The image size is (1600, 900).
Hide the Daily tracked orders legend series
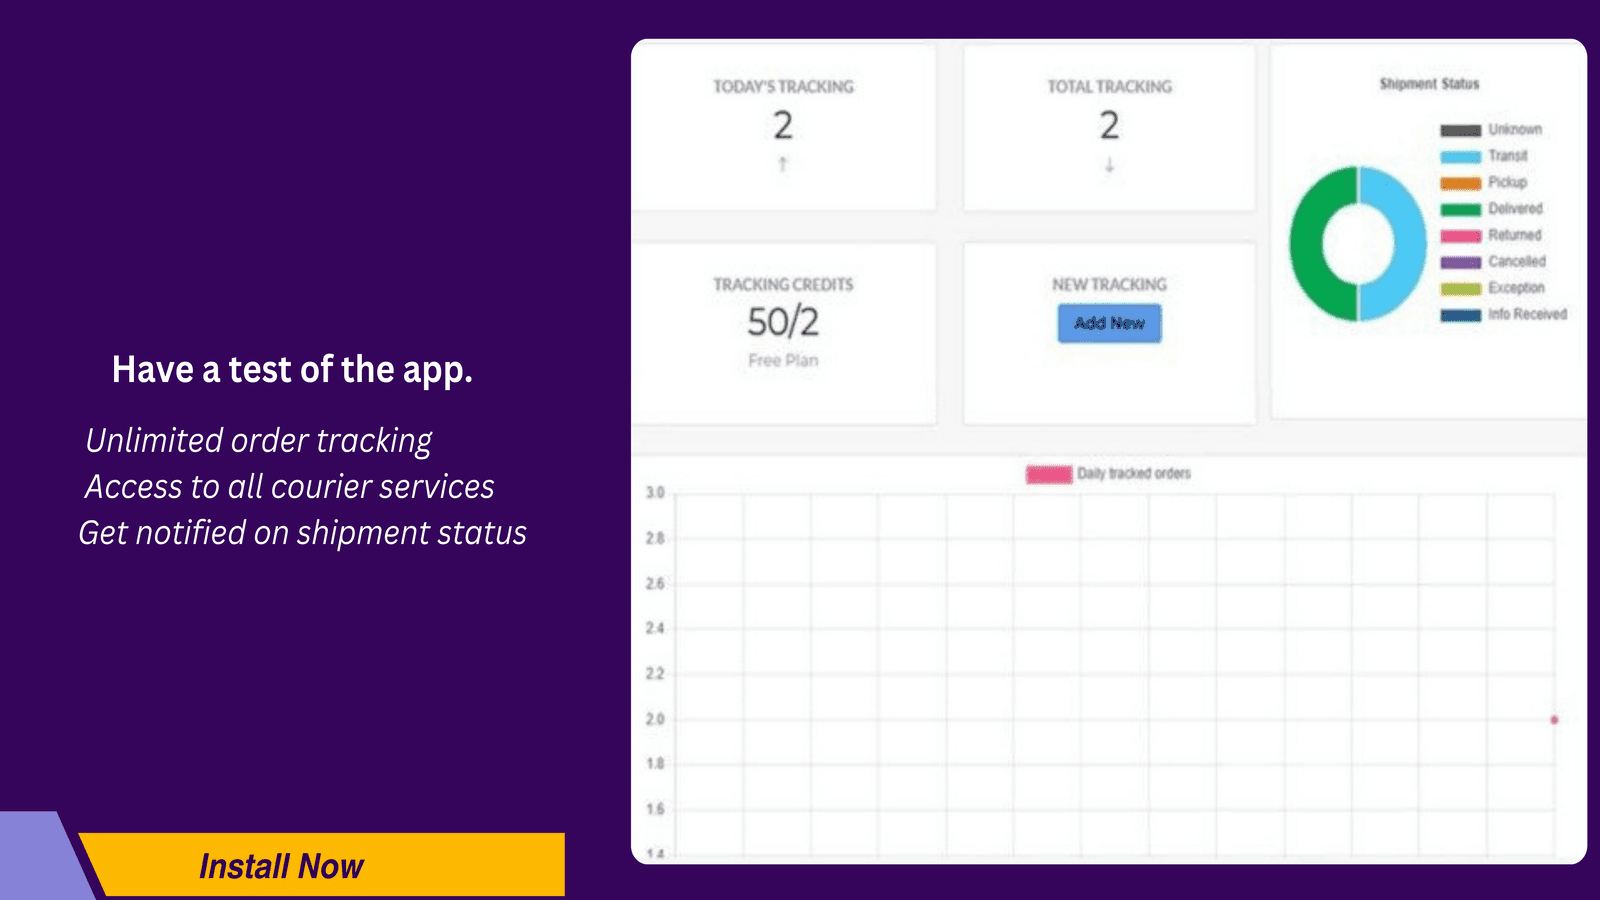[x=1048, y=474]
